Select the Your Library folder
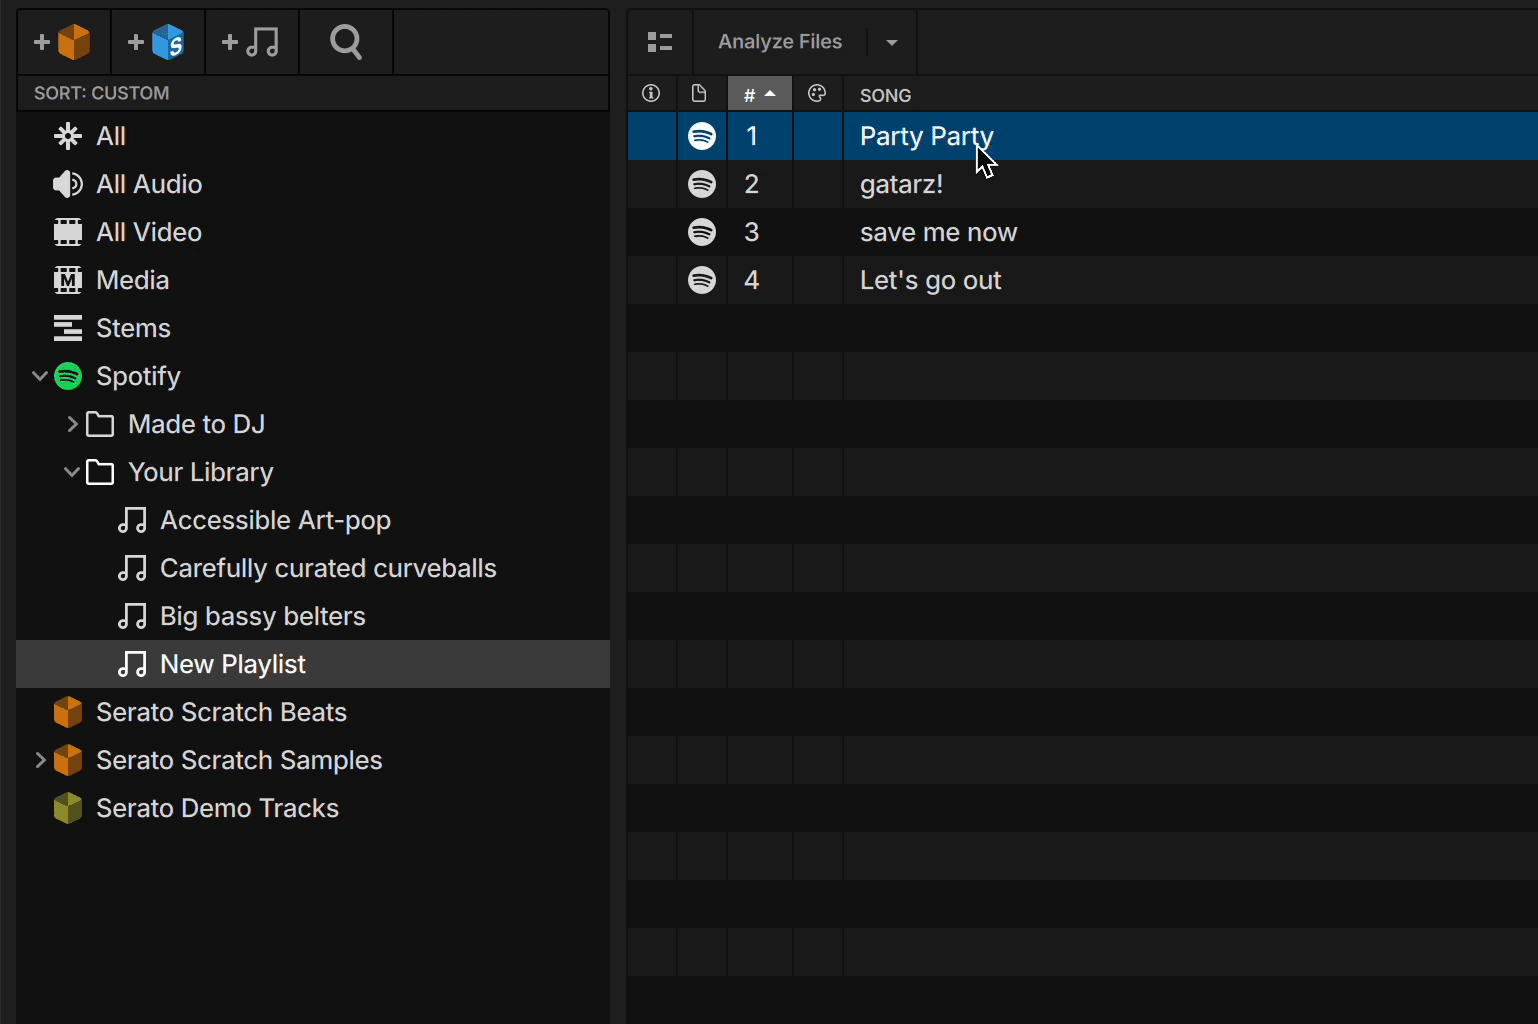The width and height of the screenshot is (1538, 1024). 313,472
